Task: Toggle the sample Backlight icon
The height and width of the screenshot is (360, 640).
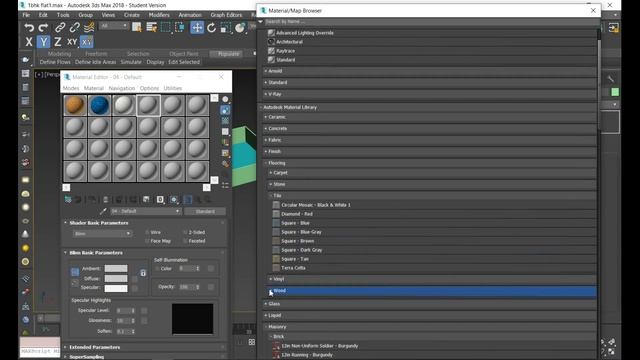Action: tap(225, 110)
